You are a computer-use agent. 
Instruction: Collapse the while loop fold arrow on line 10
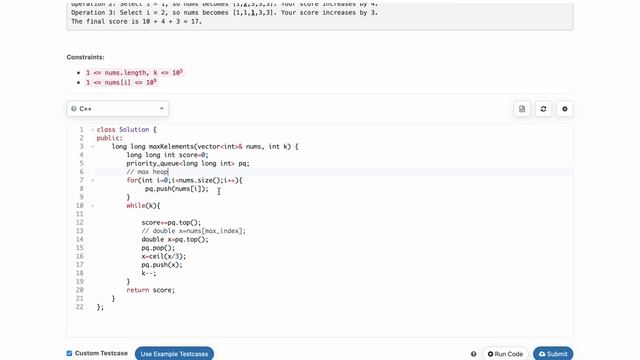(x=93, y=206)
